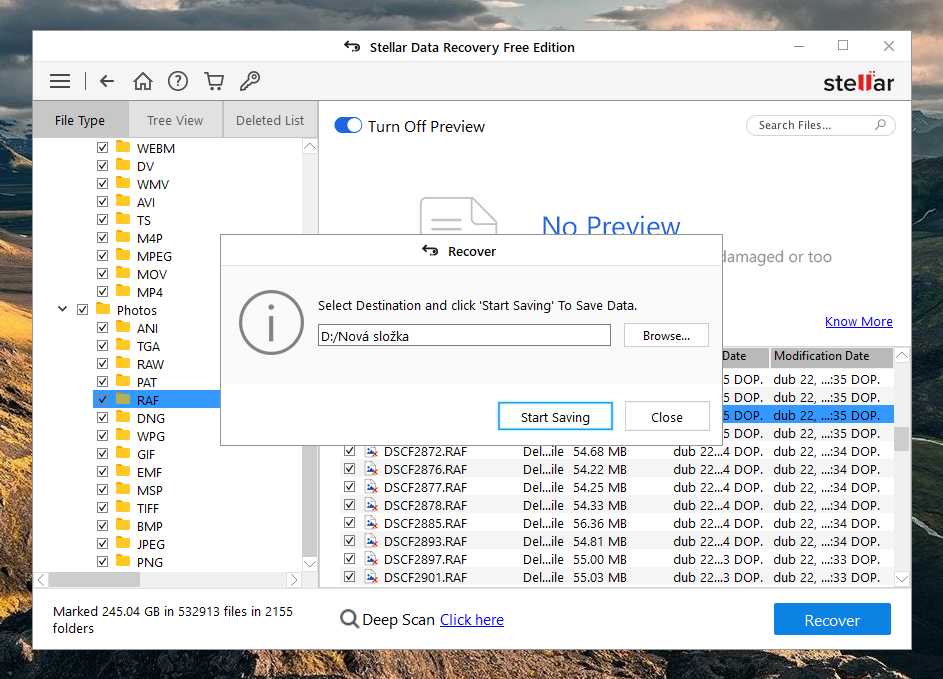
Task: Click the Photos folder icon
Action: point(103,309)
